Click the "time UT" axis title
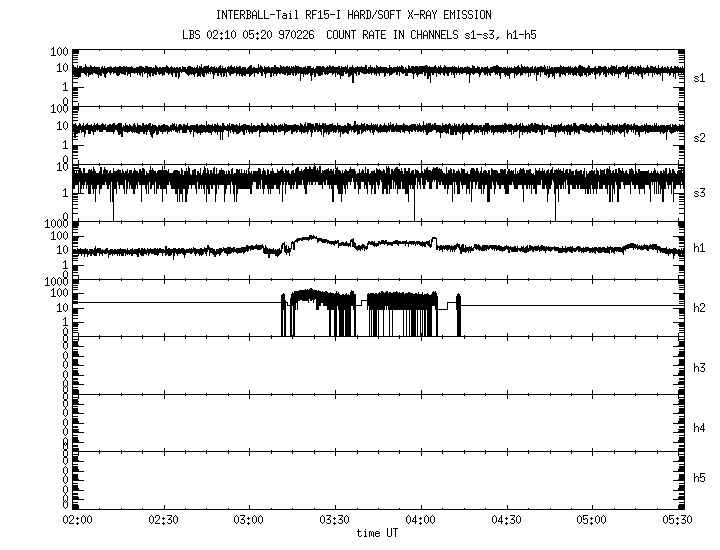Viewport: 720px width, 550px height. point(378,533)
